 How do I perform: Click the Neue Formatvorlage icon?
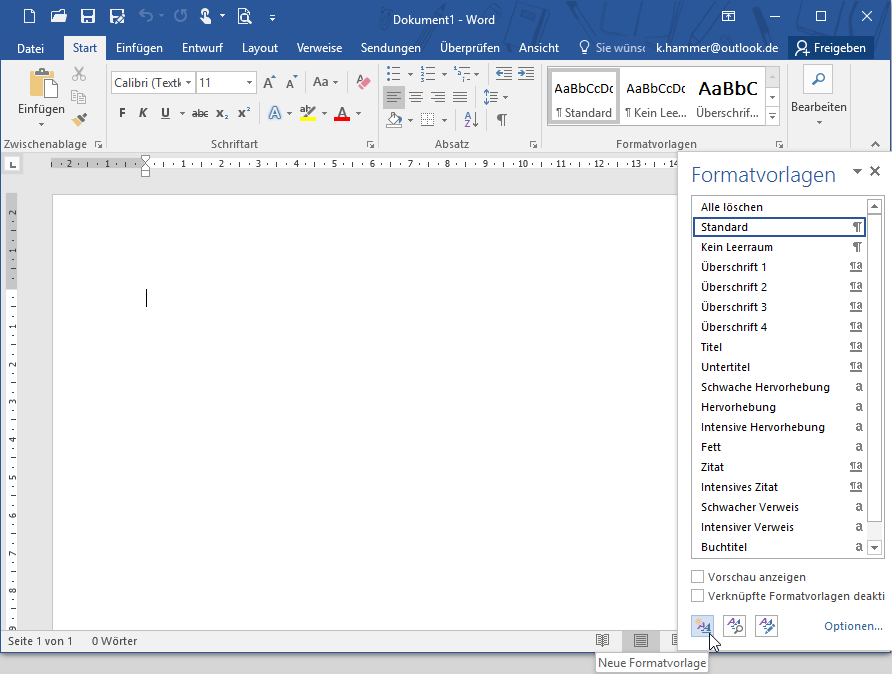click(702, 626)
